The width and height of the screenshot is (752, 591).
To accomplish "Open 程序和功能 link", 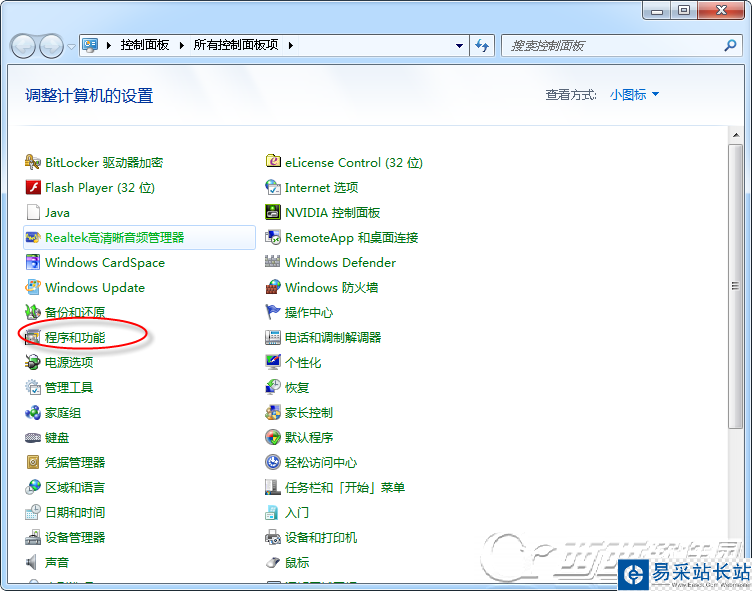I will click(x=75, y=338).
